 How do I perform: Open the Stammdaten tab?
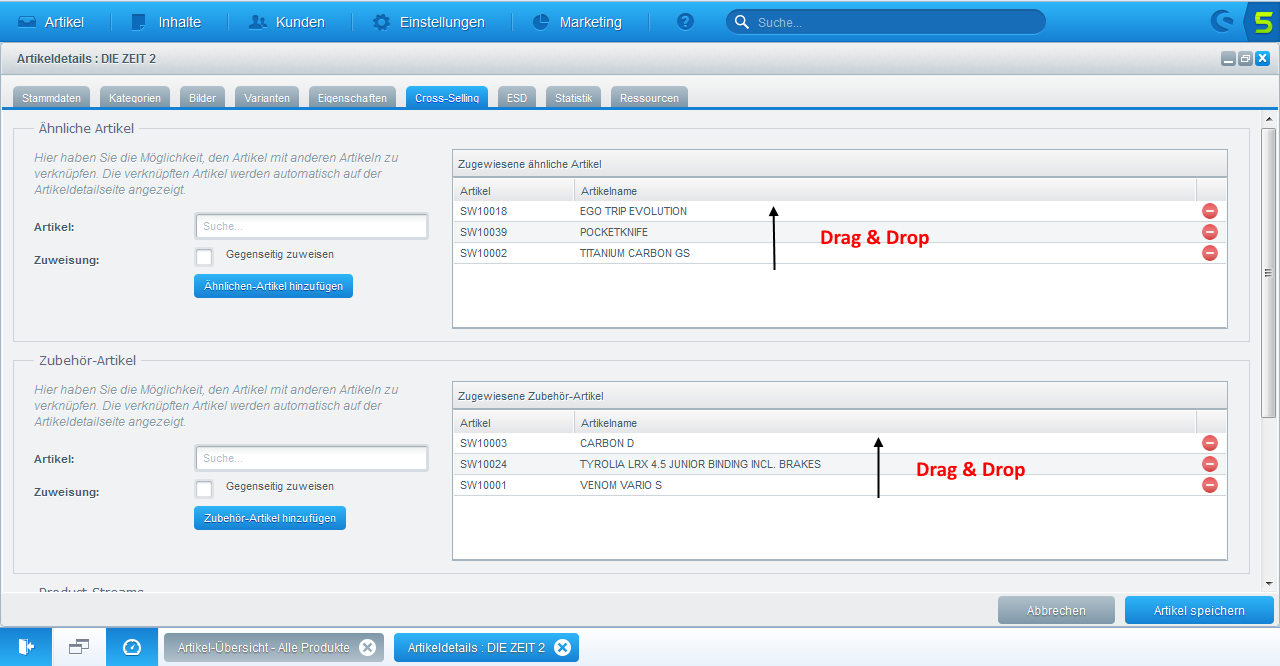51,98
